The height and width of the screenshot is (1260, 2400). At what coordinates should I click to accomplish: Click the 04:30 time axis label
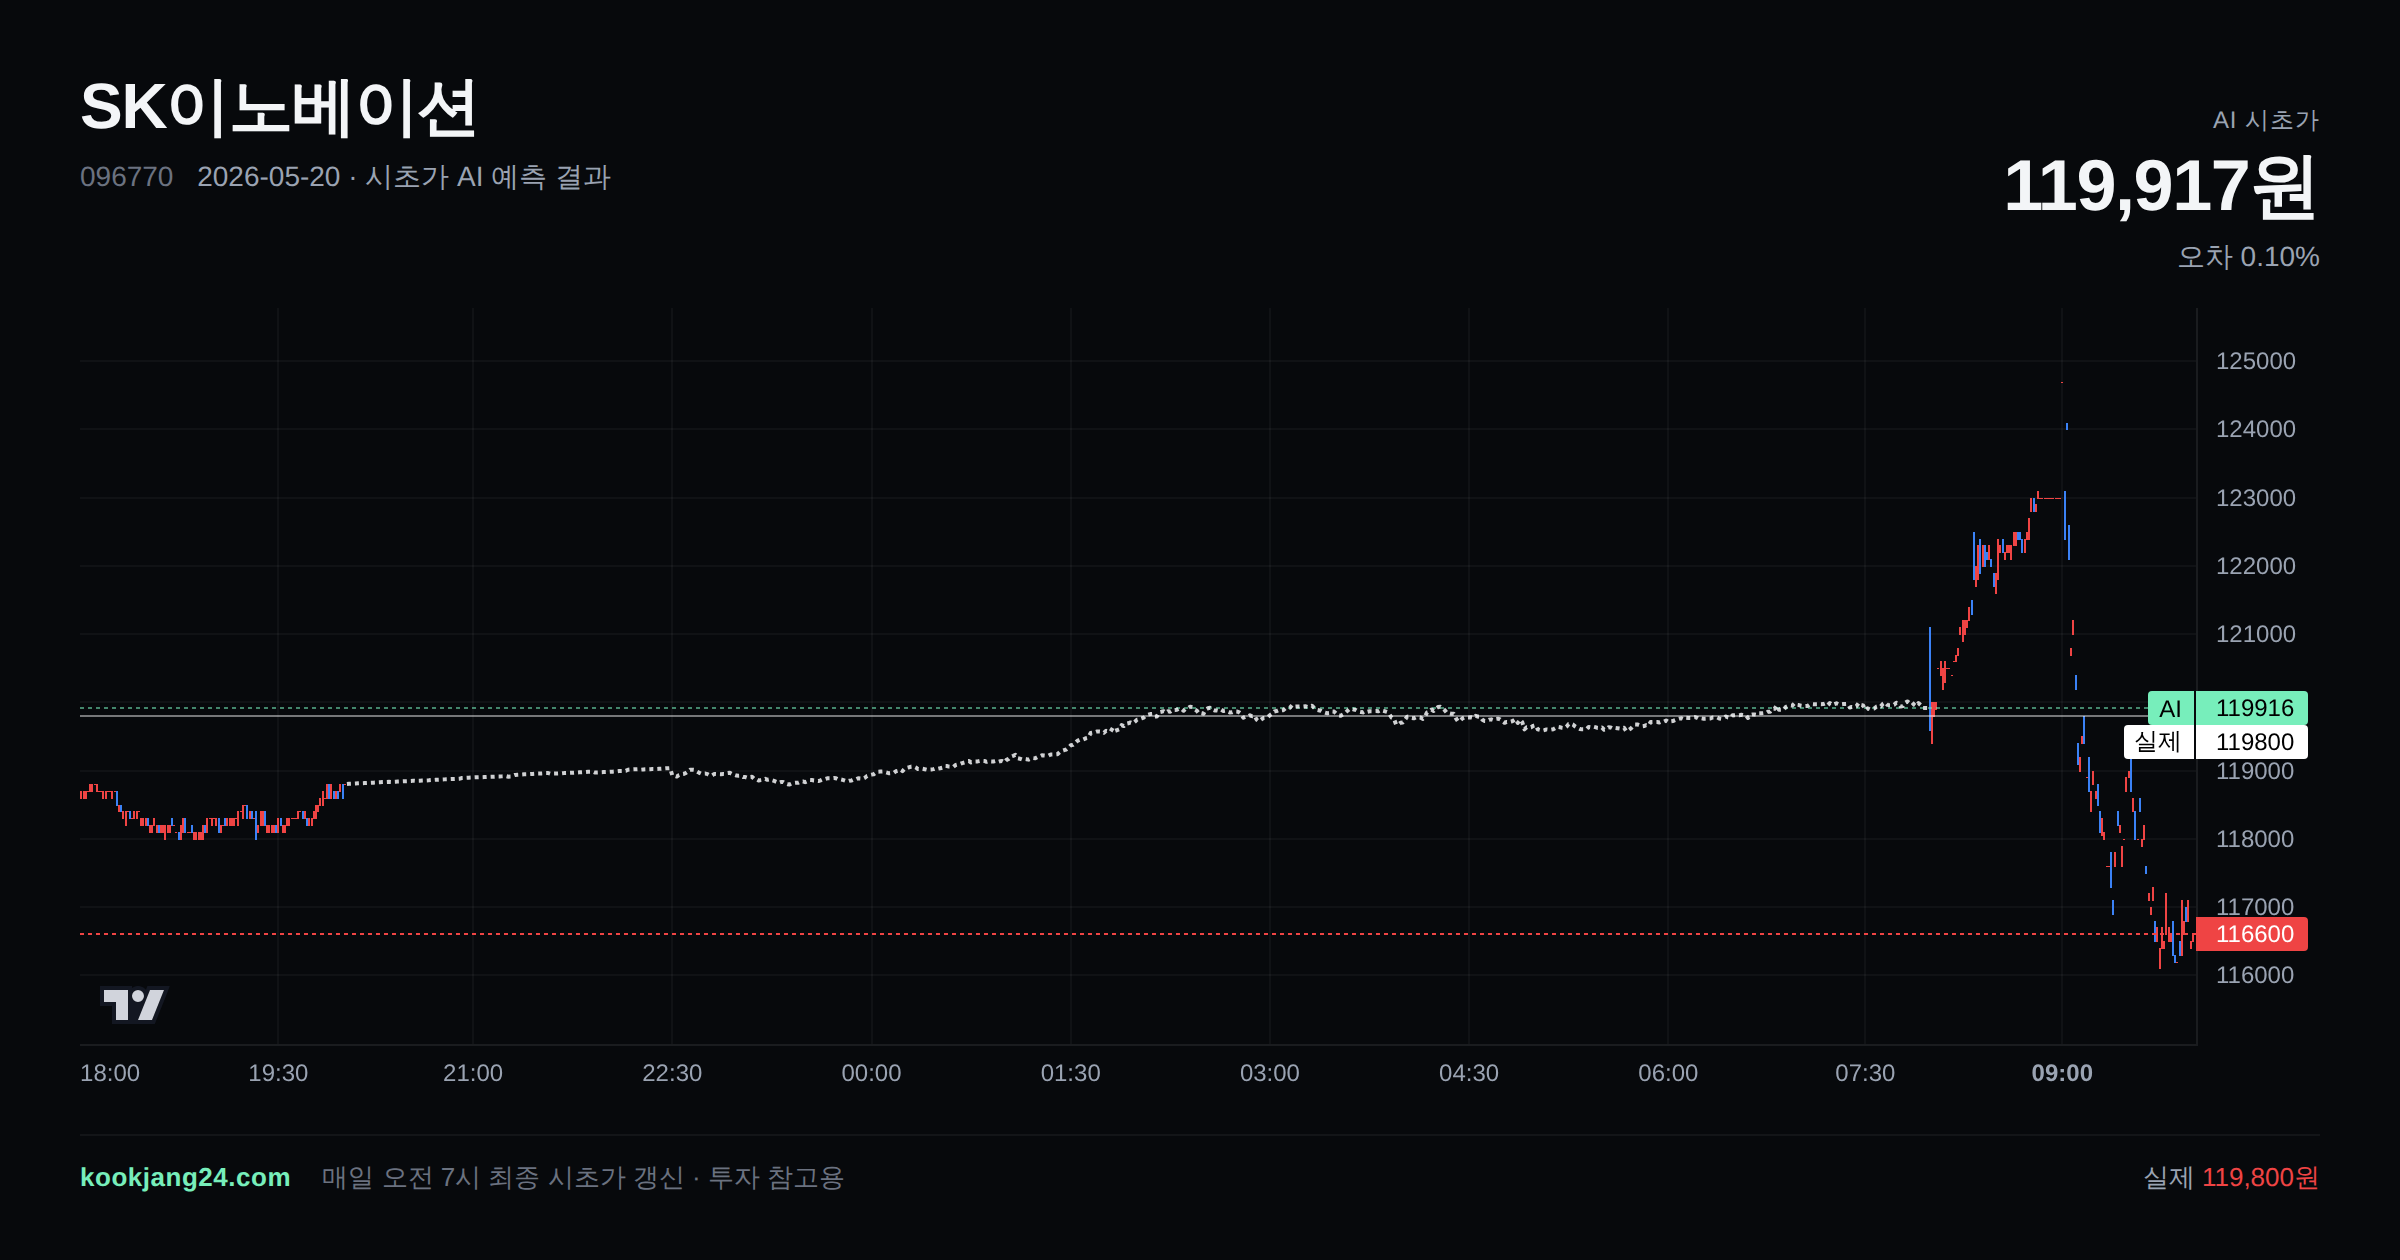1468,1073
